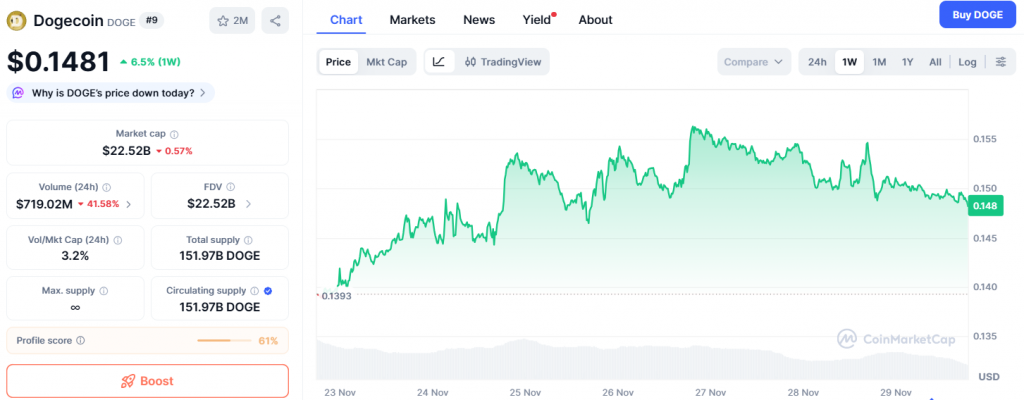Click the share icon beside Dogecoin title
The height and width of the screenshot is (400, 1024).
coord(275,20)
